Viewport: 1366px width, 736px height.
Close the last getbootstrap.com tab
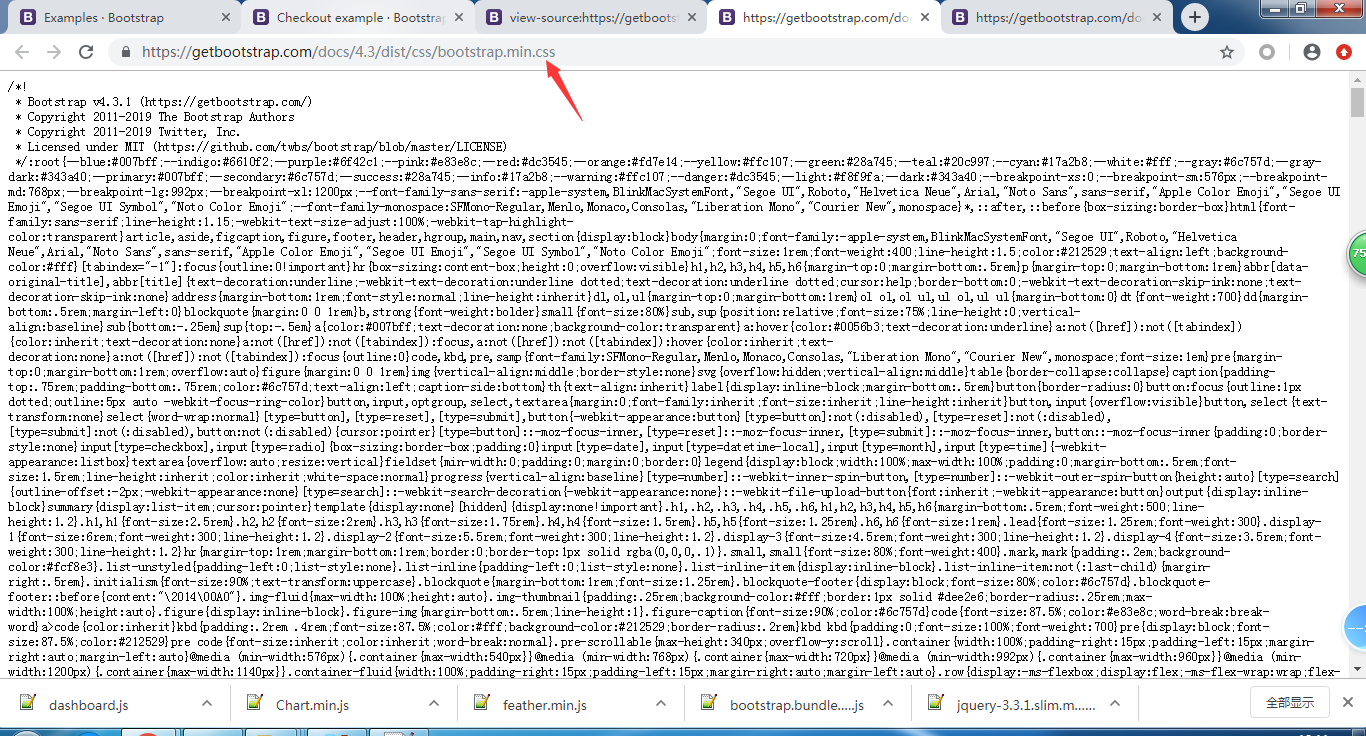(x=1157, y=18)
